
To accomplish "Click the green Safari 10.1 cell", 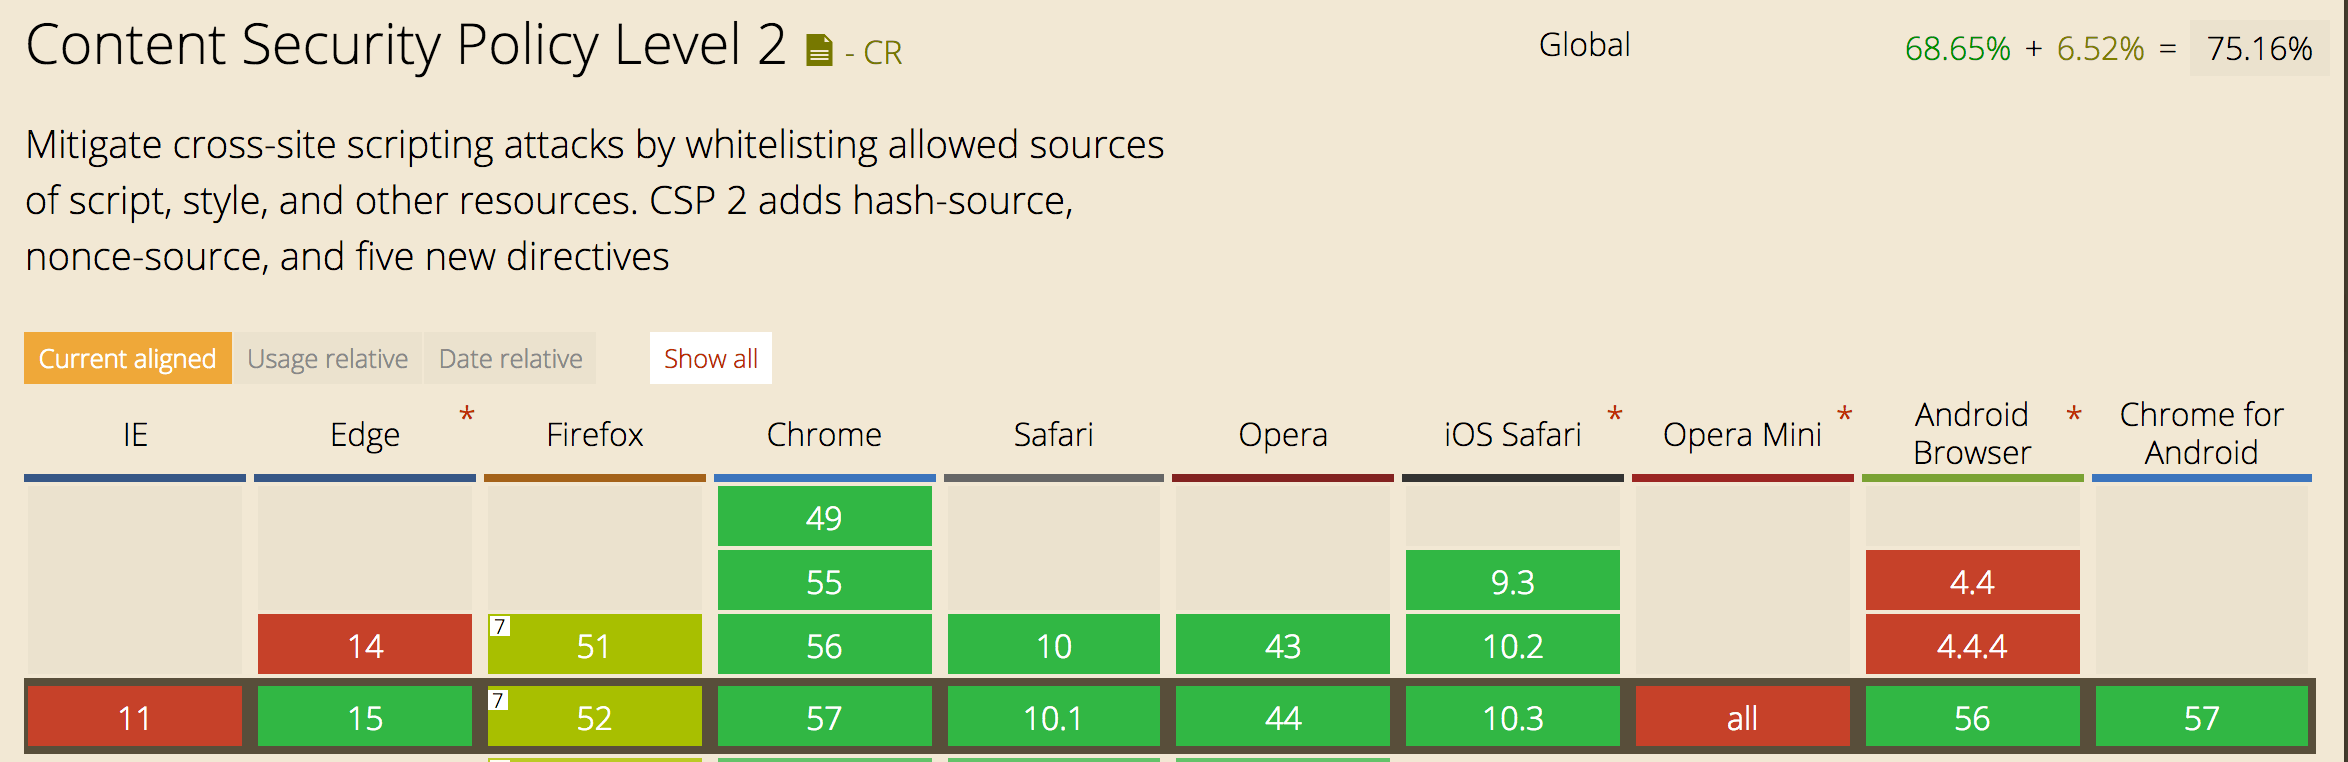I will coord(1053,717).
